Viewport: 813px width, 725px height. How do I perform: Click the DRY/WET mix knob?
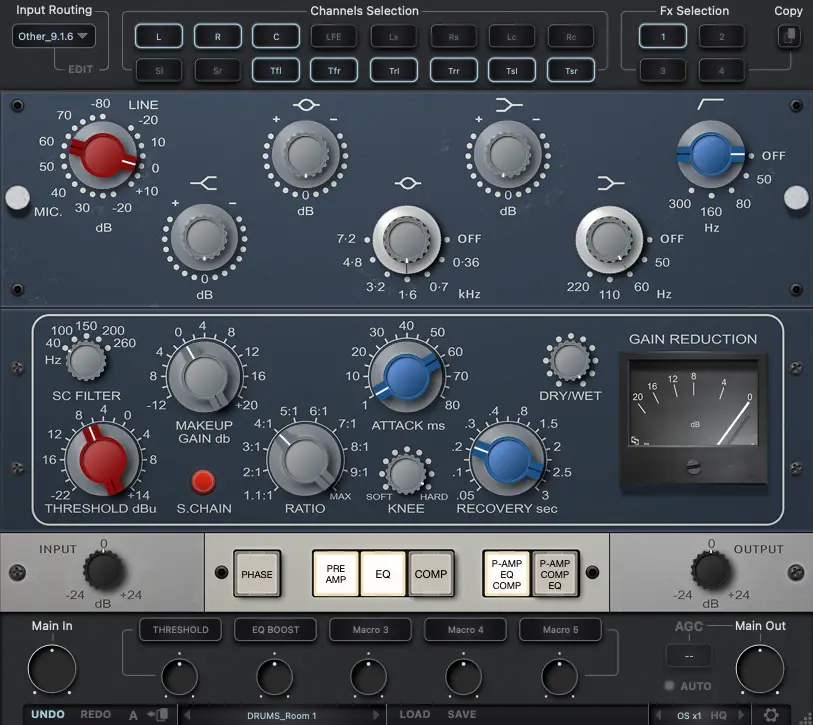[x=570, y=360]
